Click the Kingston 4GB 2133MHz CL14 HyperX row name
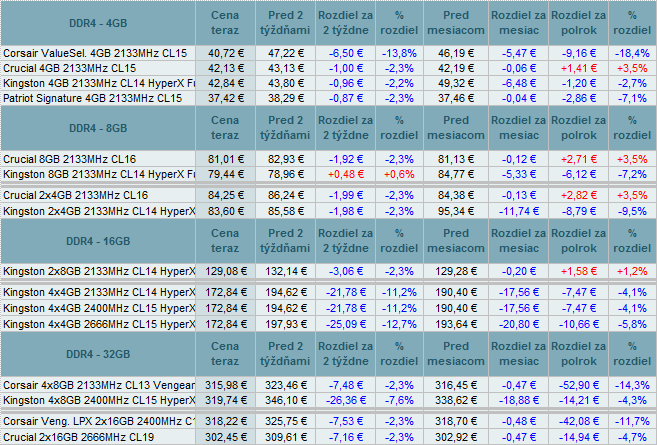 pos(98,83)
